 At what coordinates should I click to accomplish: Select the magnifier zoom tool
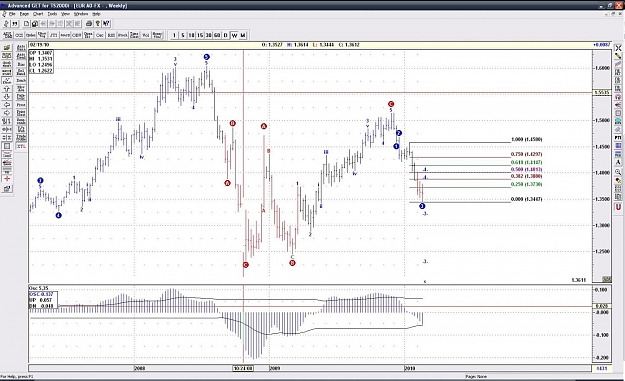tap(618, 172)
